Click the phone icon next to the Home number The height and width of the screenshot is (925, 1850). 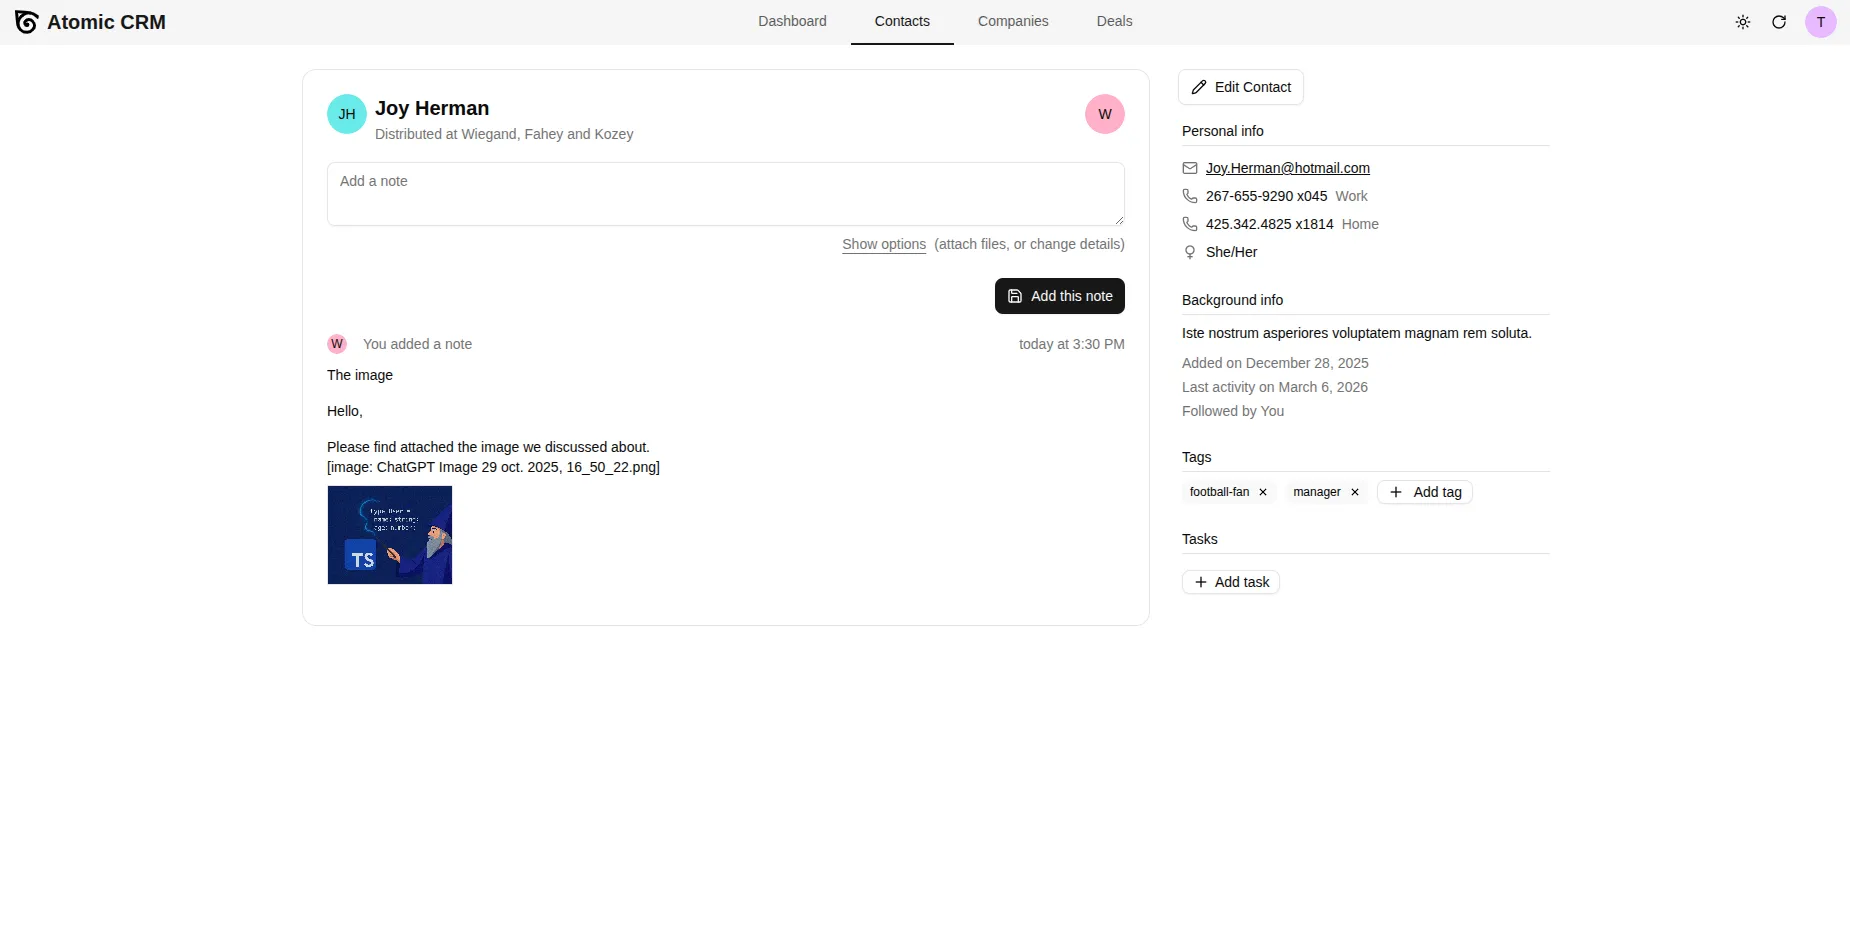[1189, 224]
